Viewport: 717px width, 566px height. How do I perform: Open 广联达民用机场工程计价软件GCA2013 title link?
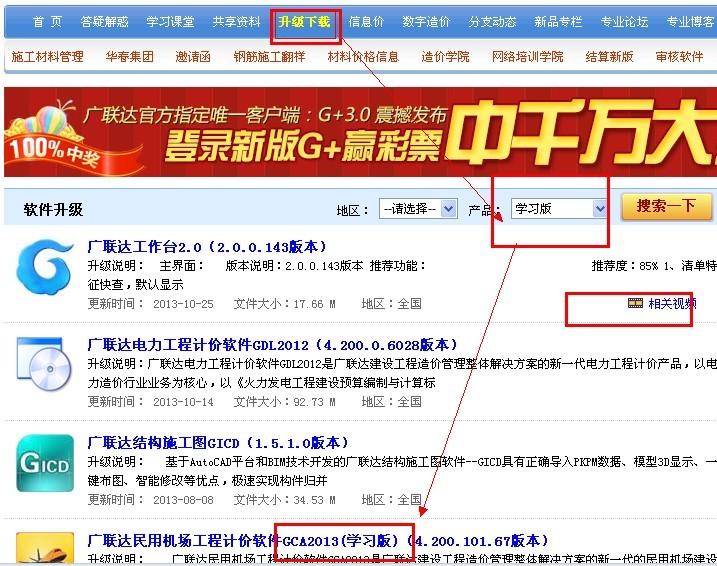[x=317, y=541]
